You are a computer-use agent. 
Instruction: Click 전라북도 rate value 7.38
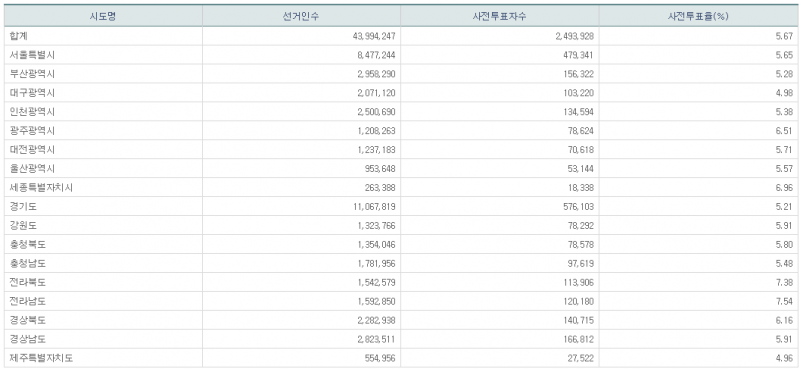784,282
